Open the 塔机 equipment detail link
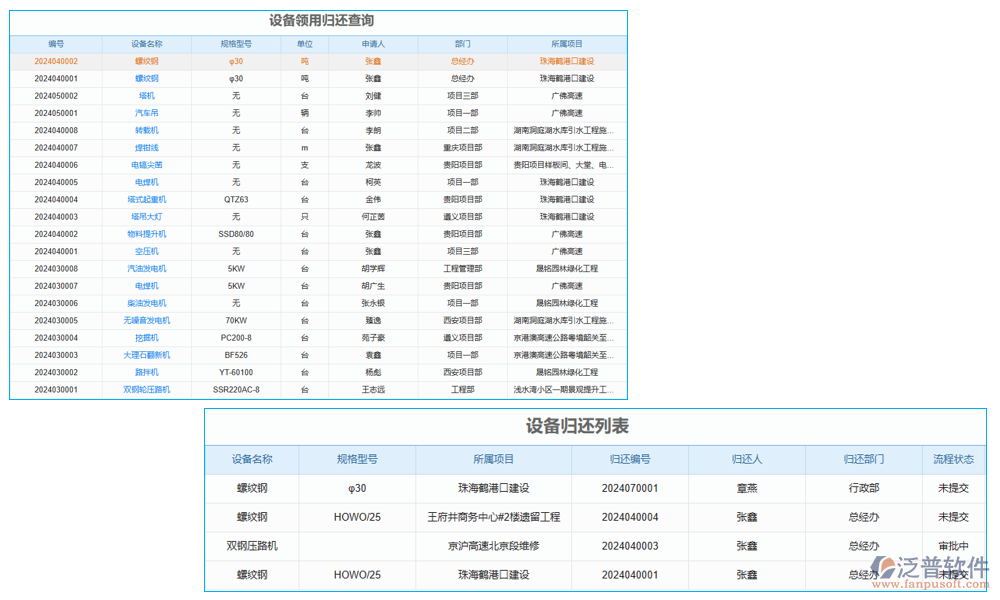The image size is (1000, 600). coord(144,95)
